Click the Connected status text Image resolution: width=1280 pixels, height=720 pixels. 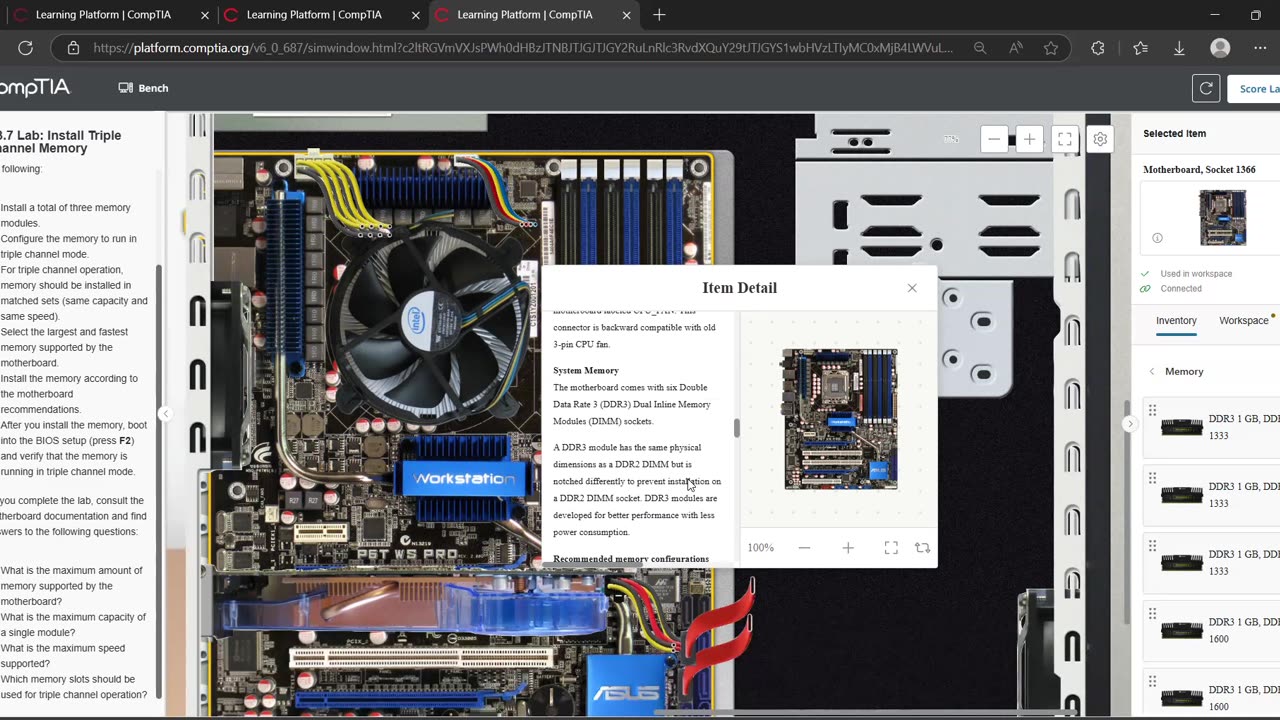pos(1181,288)
